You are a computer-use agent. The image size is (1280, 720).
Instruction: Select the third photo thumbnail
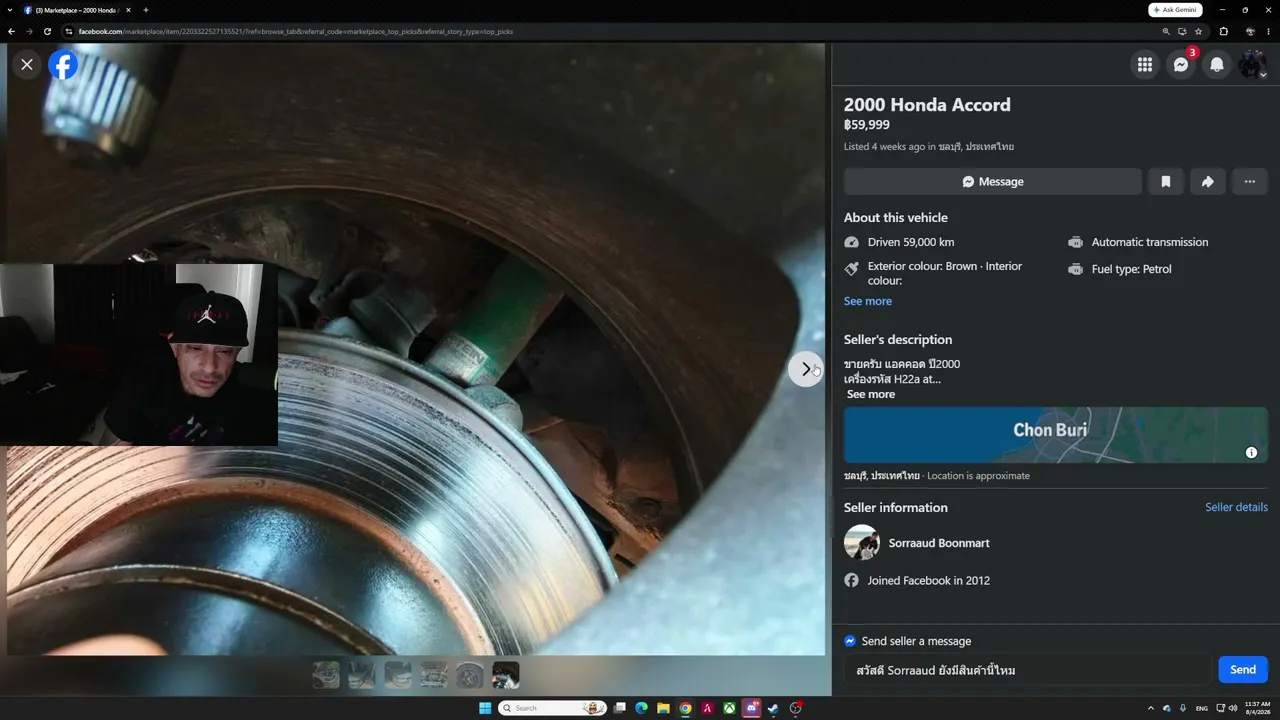coord(398,675)
